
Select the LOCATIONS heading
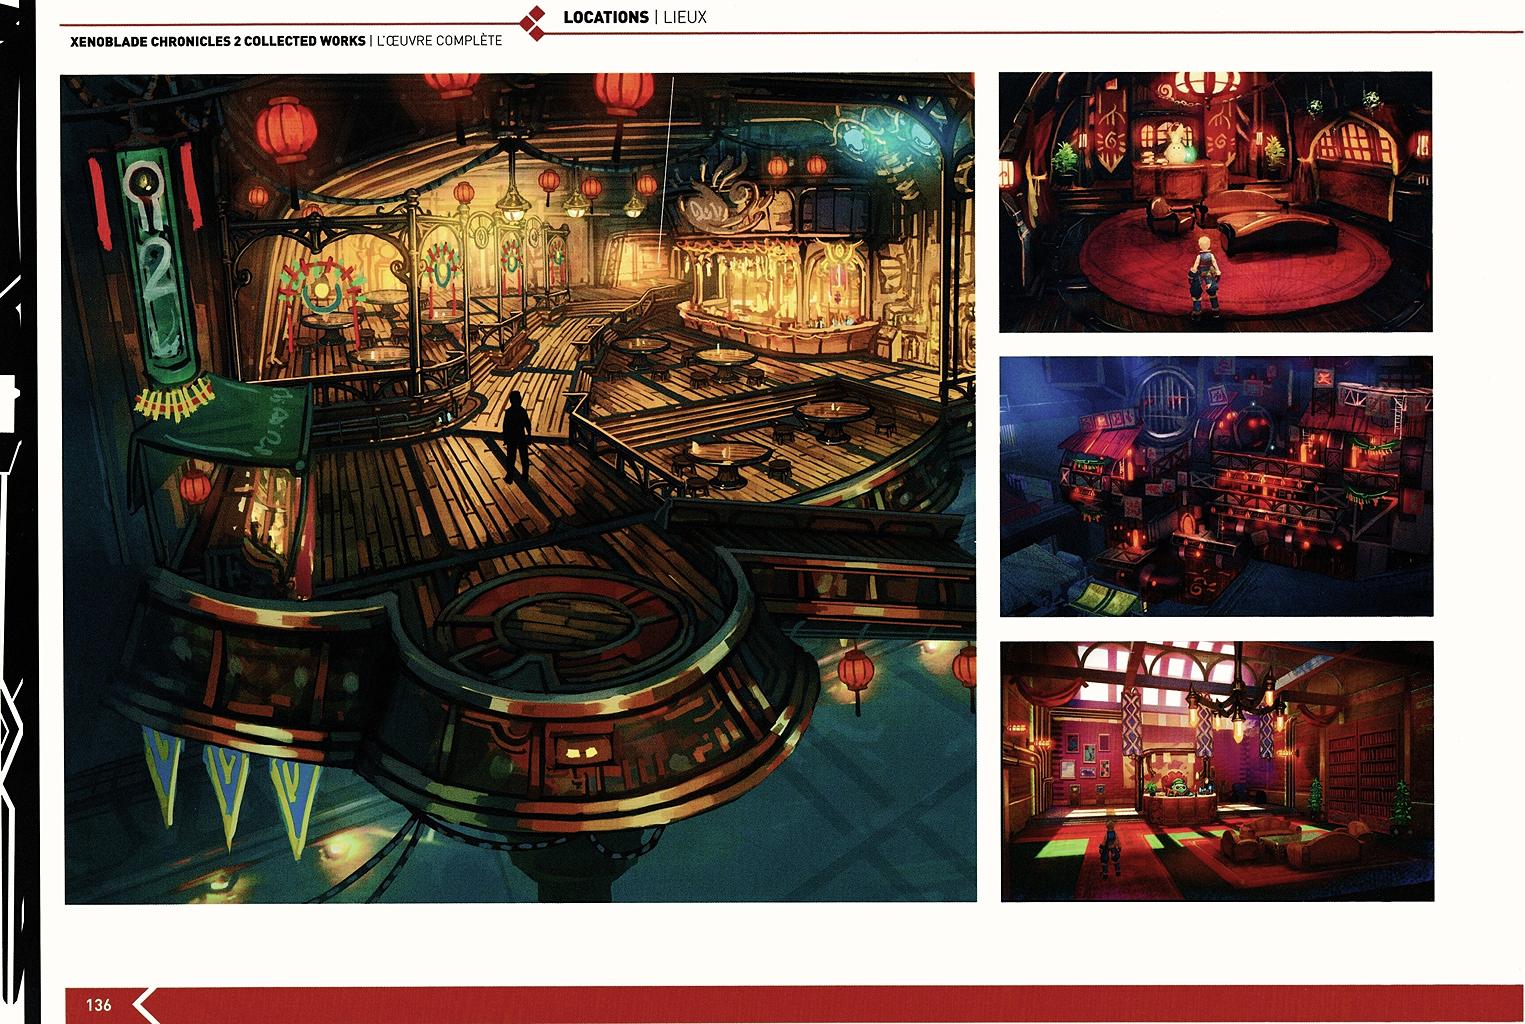[605, 17]
